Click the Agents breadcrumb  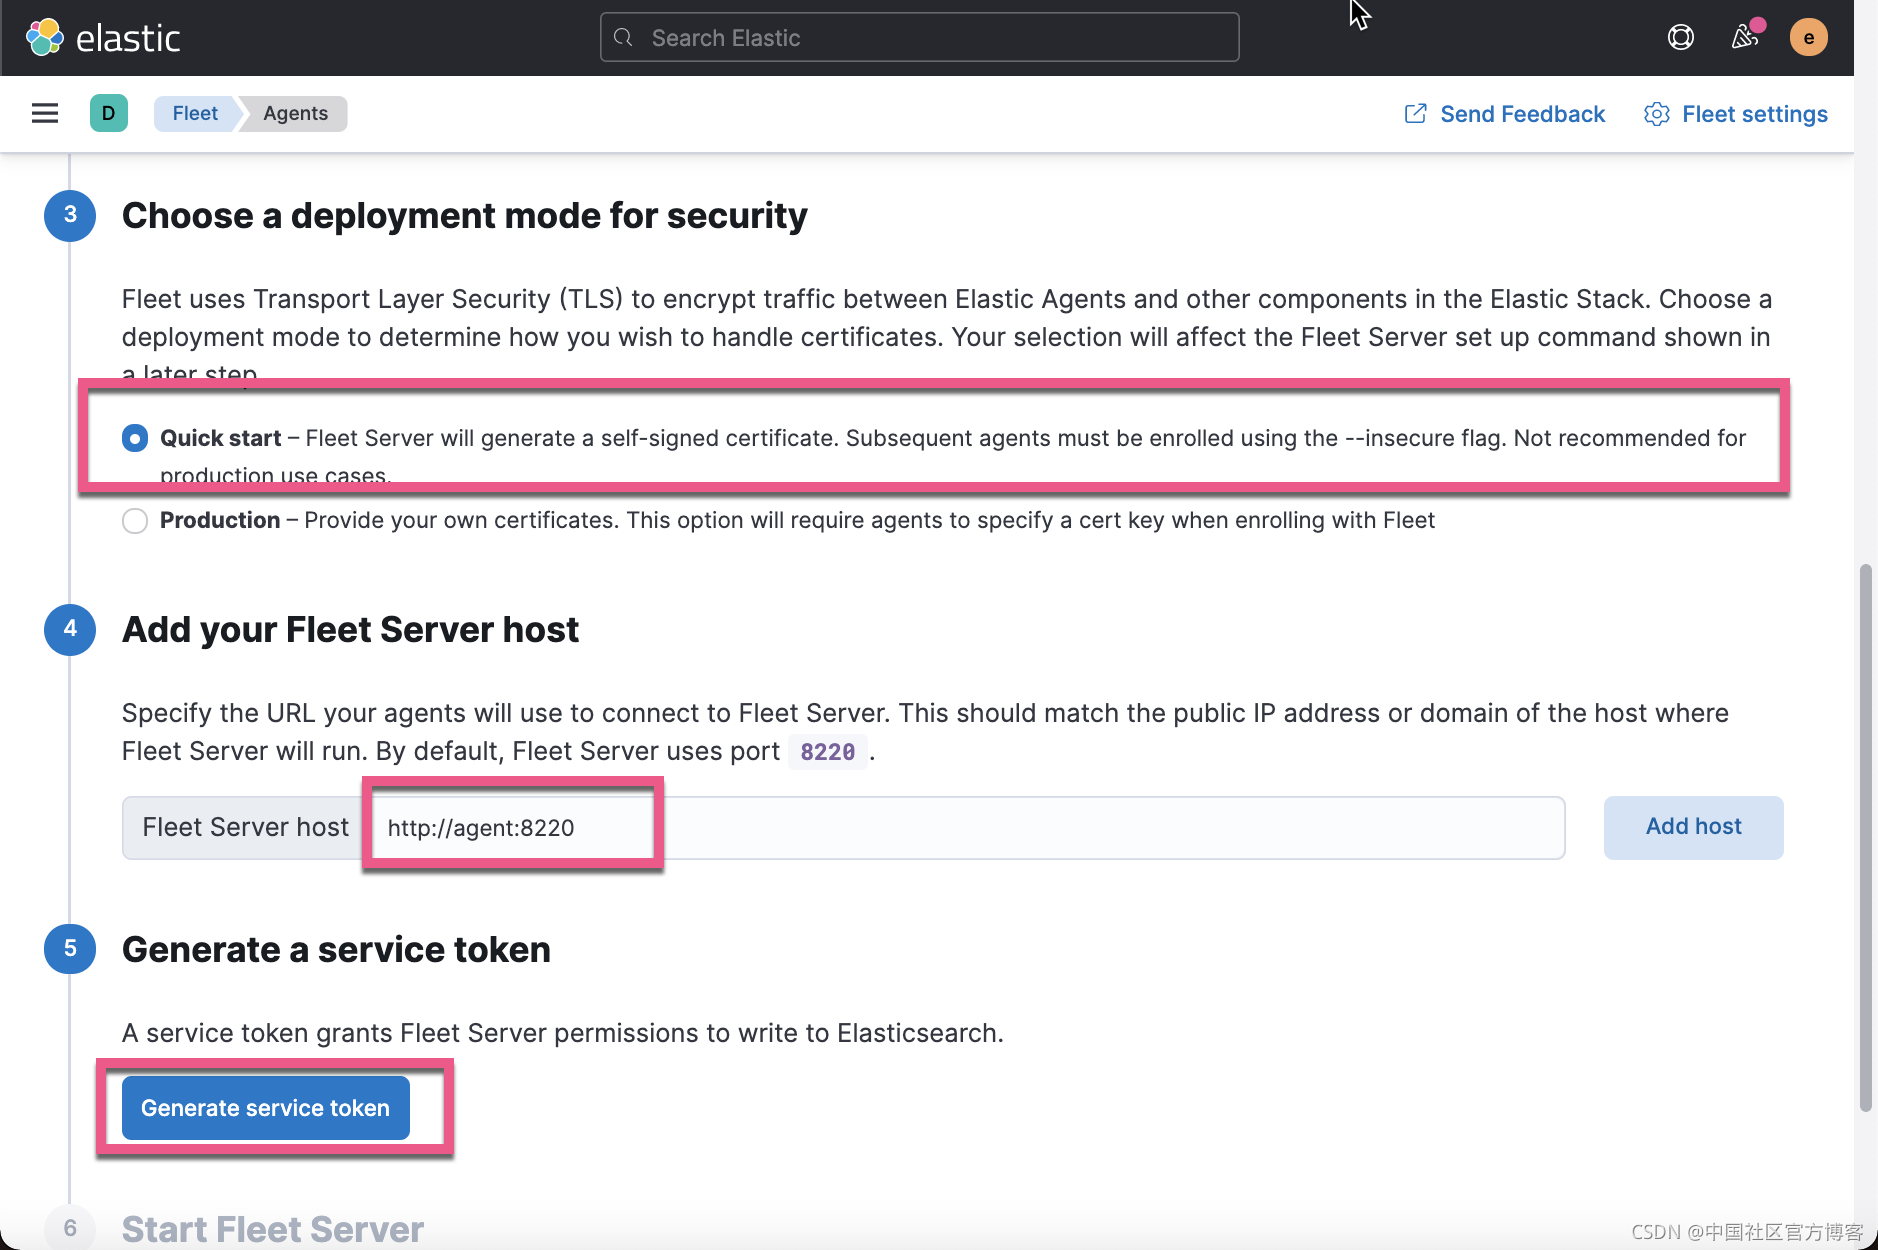pos(295,113)
